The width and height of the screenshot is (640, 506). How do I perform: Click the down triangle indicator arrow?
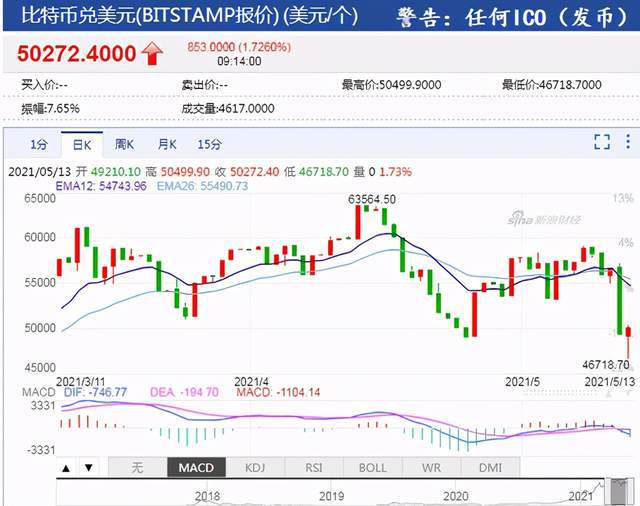coord(89,468)
